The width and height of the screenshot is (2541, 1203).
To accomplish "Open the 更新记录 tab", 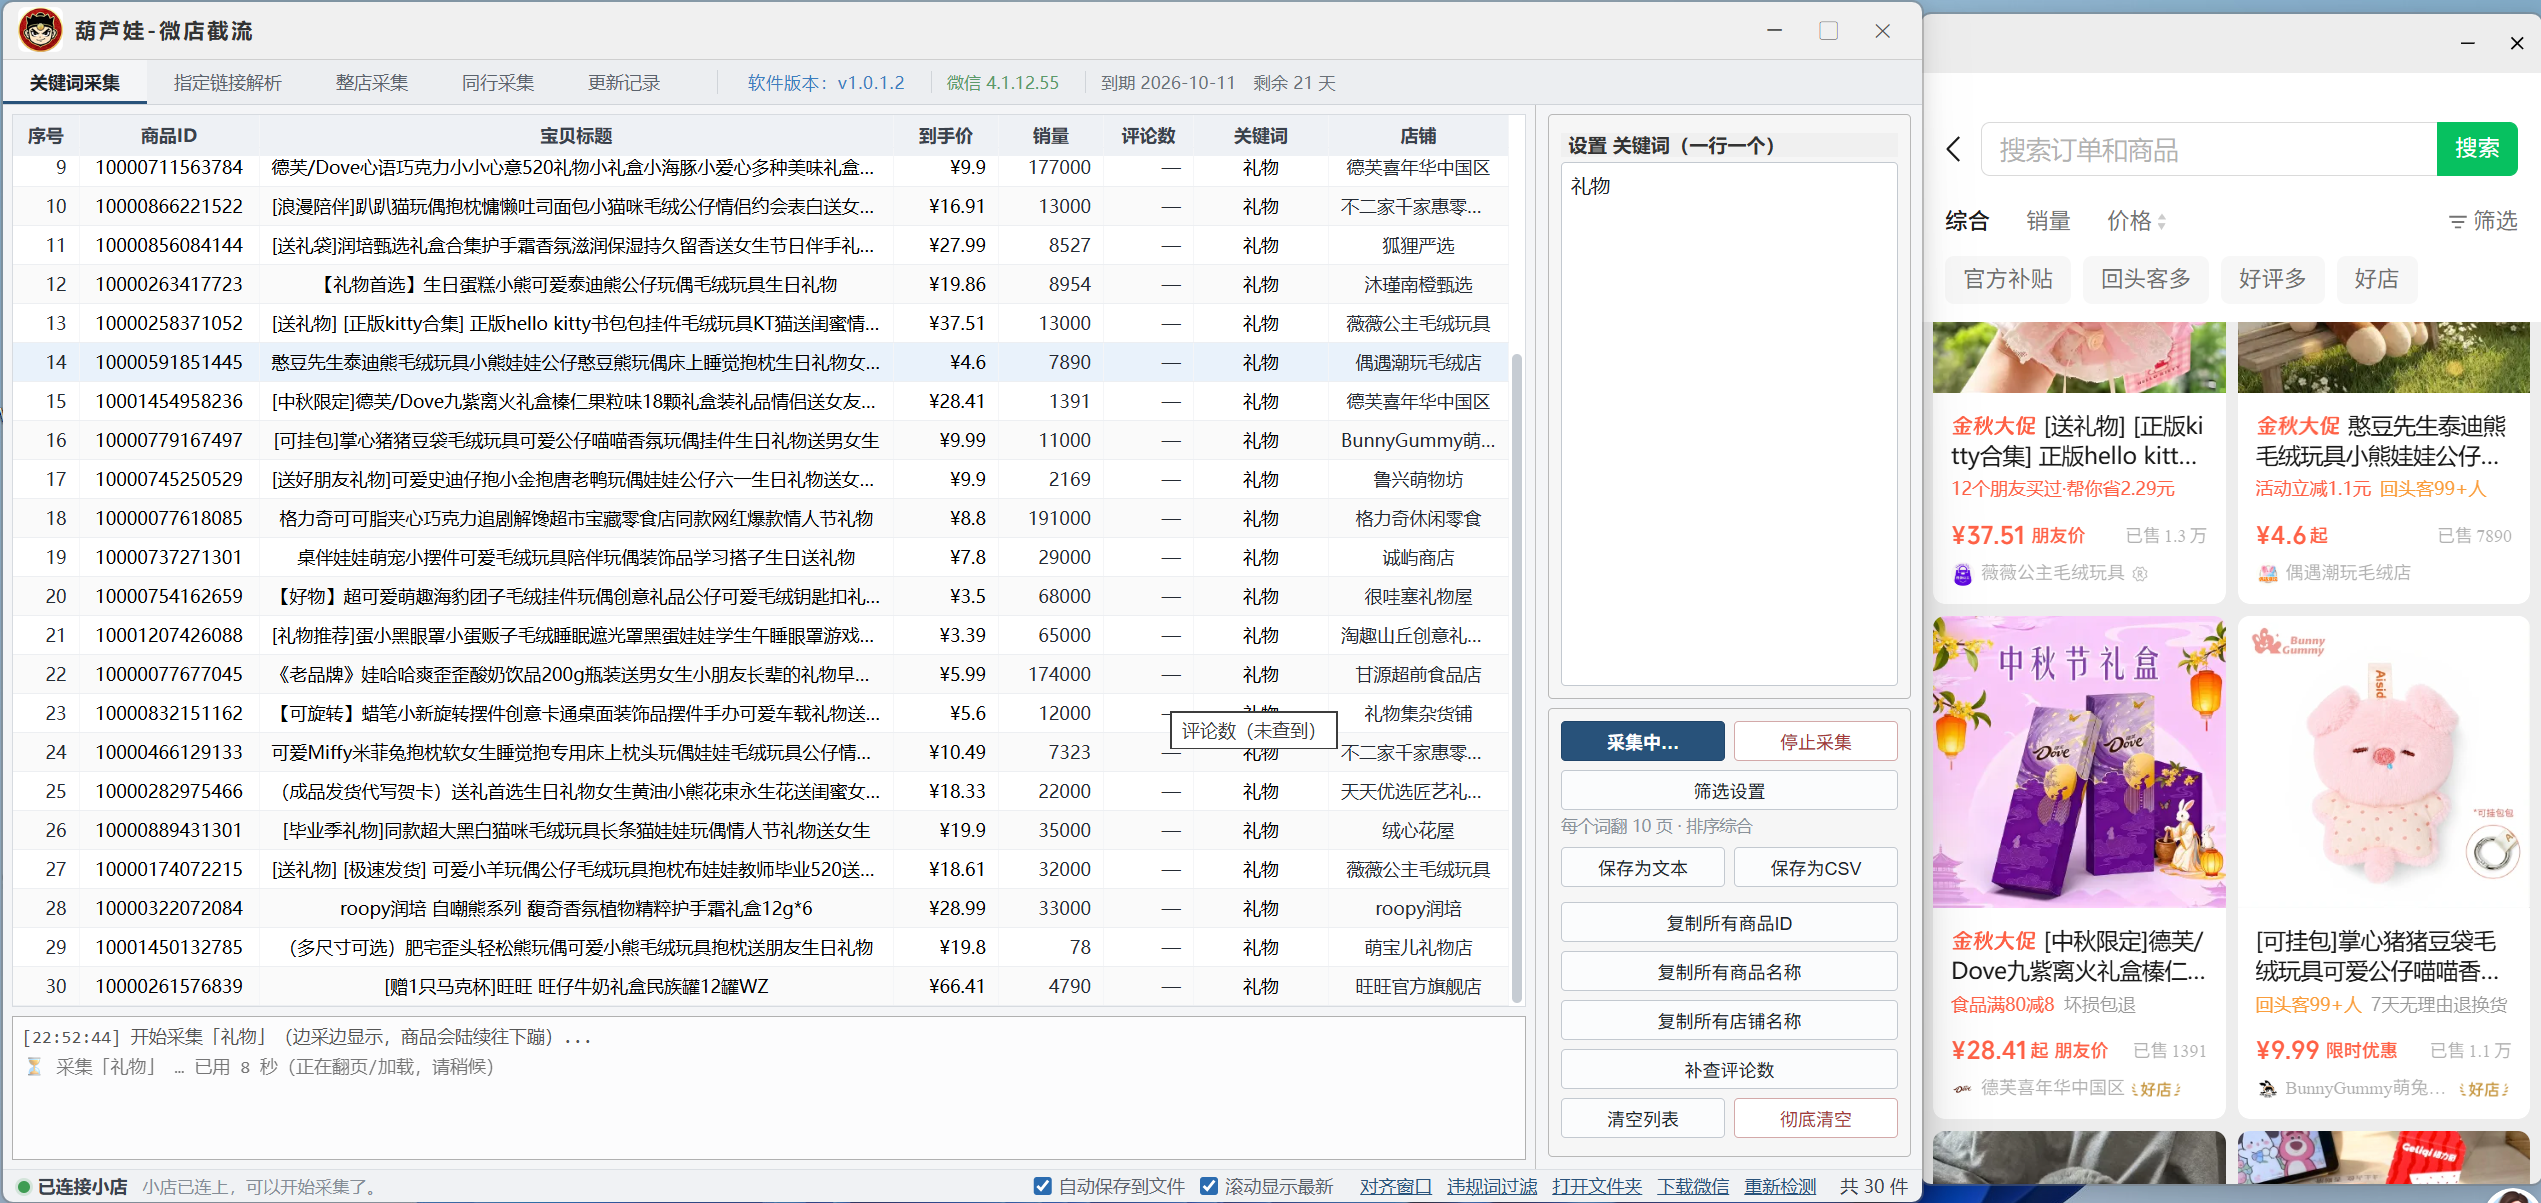I will click(x=624, y=83).
